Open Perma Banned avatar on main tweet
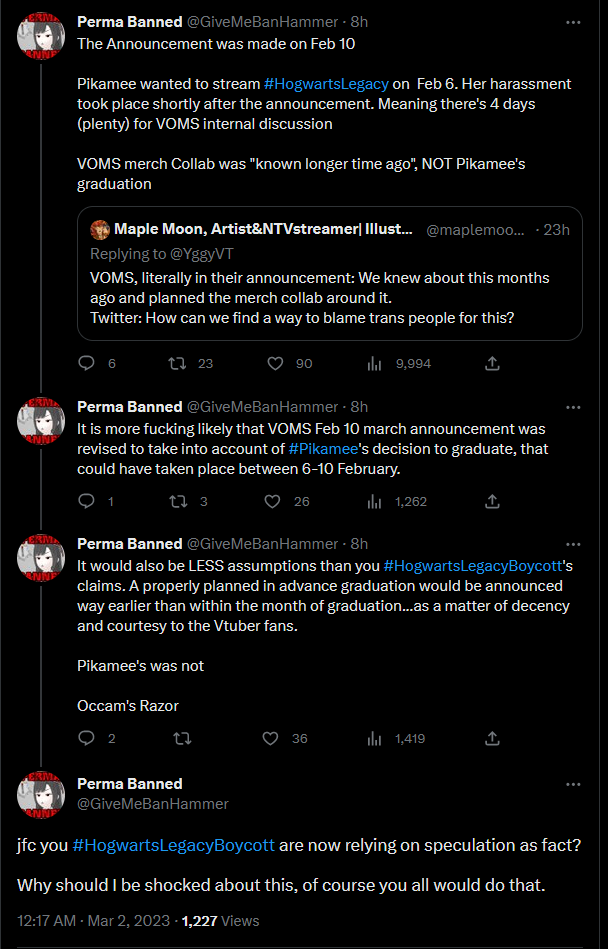This screenshot has width=608, height=949. tap(41, 795)
